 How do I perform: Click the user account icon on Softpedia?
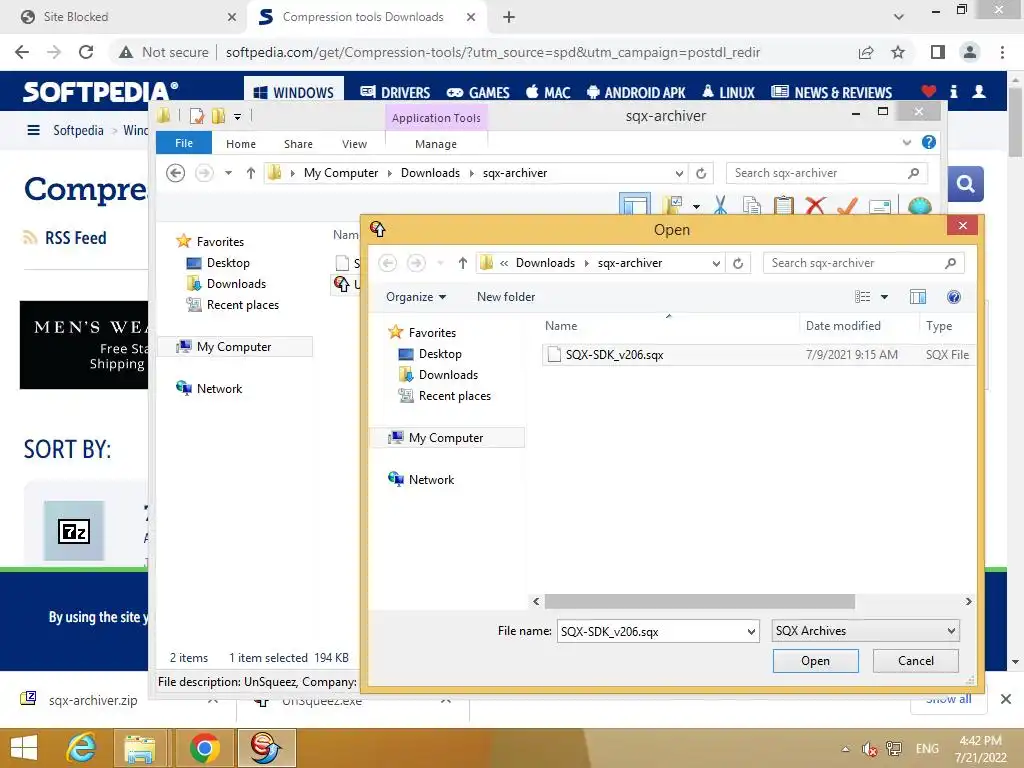pos(978,91)
